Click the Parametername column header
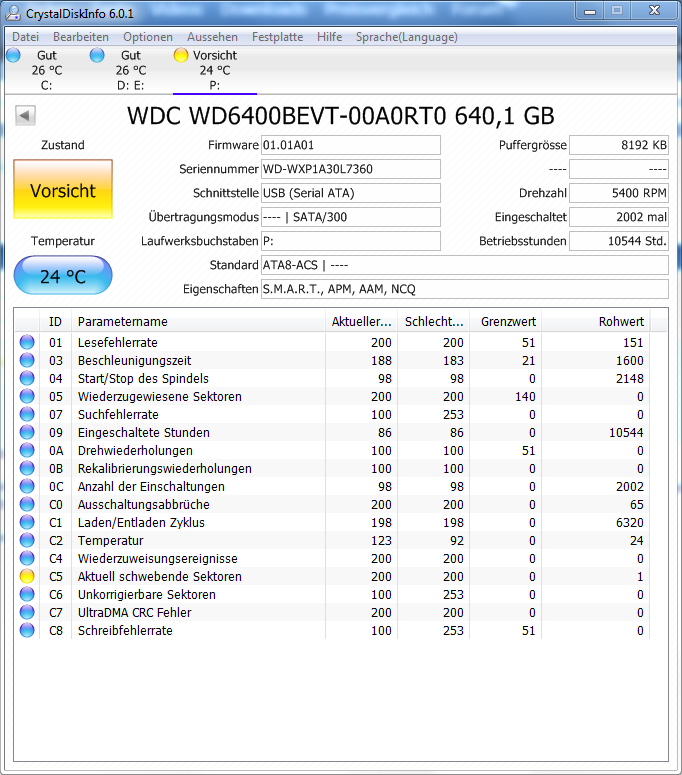 pos(198,322)
